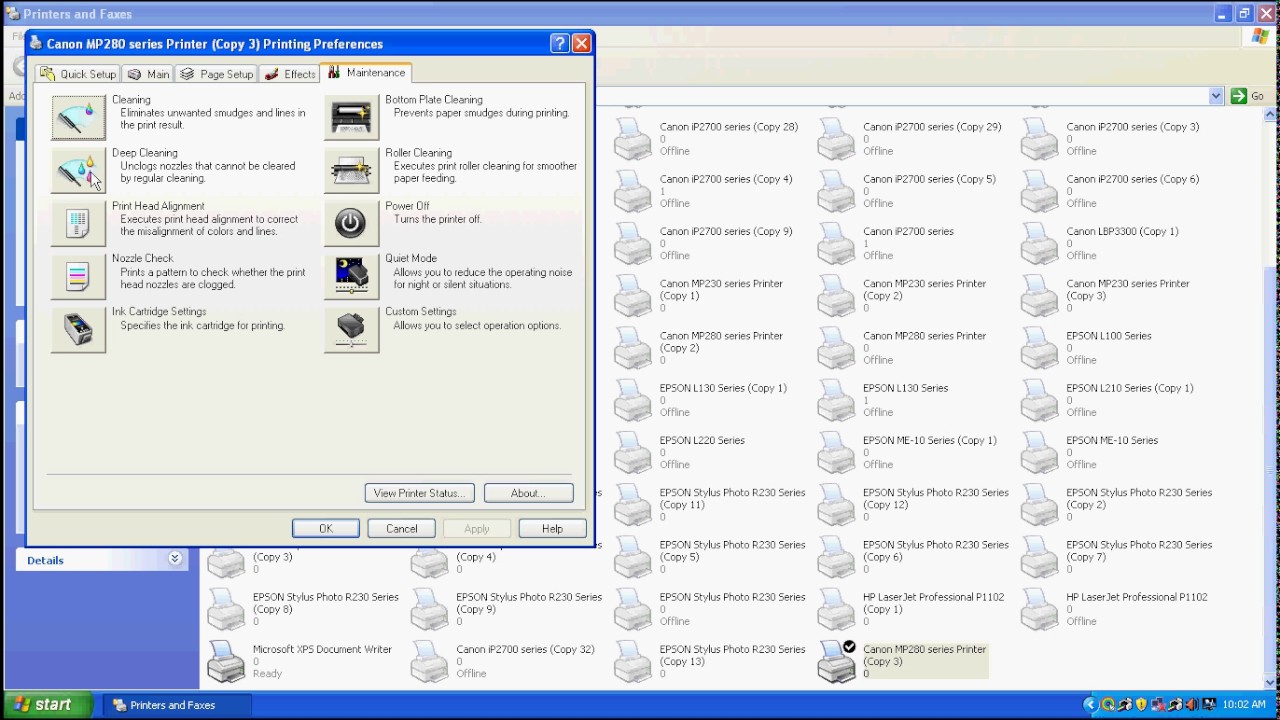1280x720 pixels.
Task: Click the Go button in address bar
Action: tap(1248, 96)
